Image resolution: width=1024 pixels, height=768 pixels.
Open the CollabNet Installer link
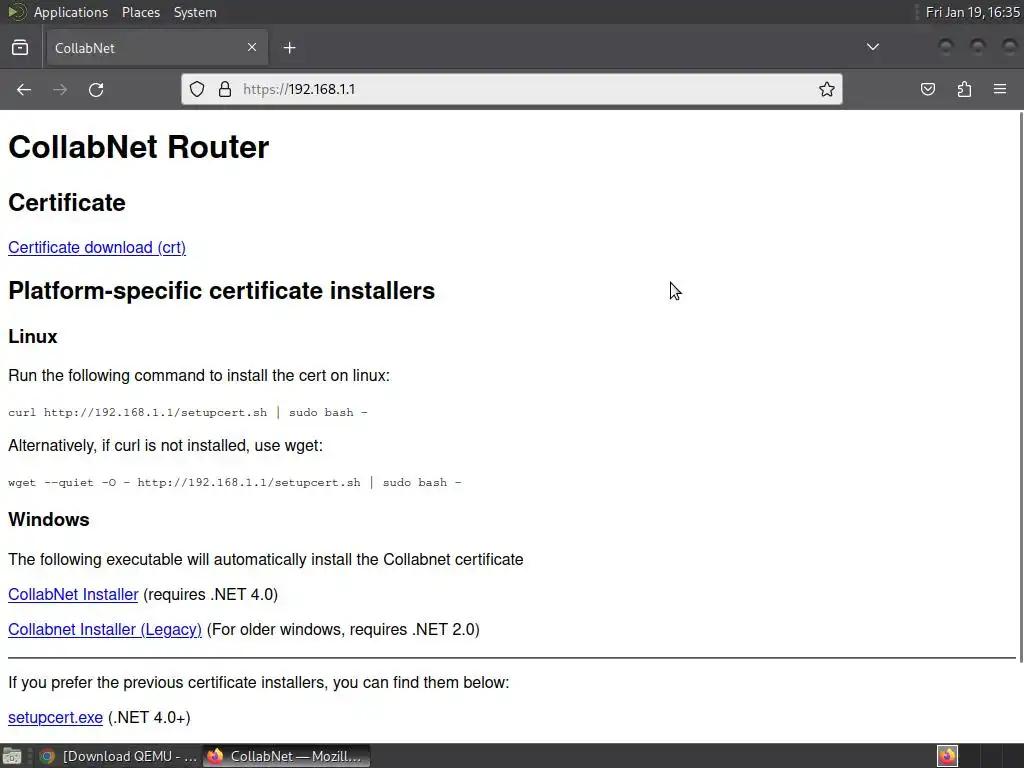(73, 594)
